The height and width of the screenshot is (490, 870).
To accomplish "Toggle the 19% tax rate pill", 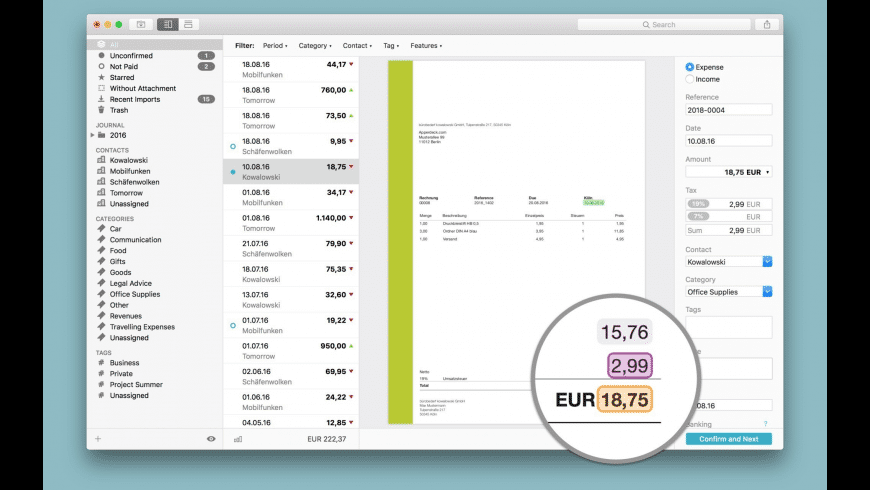I will [698, 204].
